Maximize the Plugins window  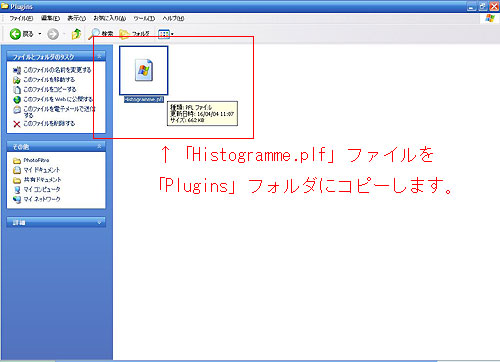pos(483,6)
